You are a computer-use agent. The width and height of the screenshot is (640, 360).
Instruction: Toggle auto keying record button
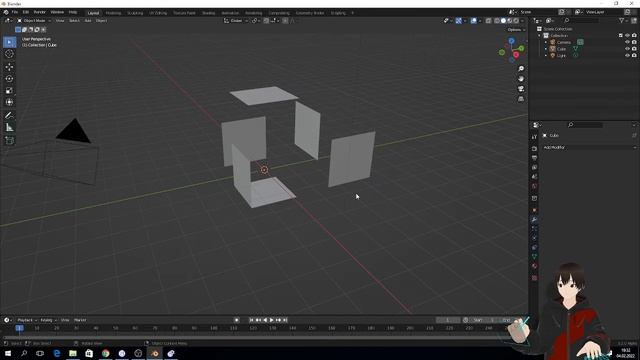click(x=237, y=320)
